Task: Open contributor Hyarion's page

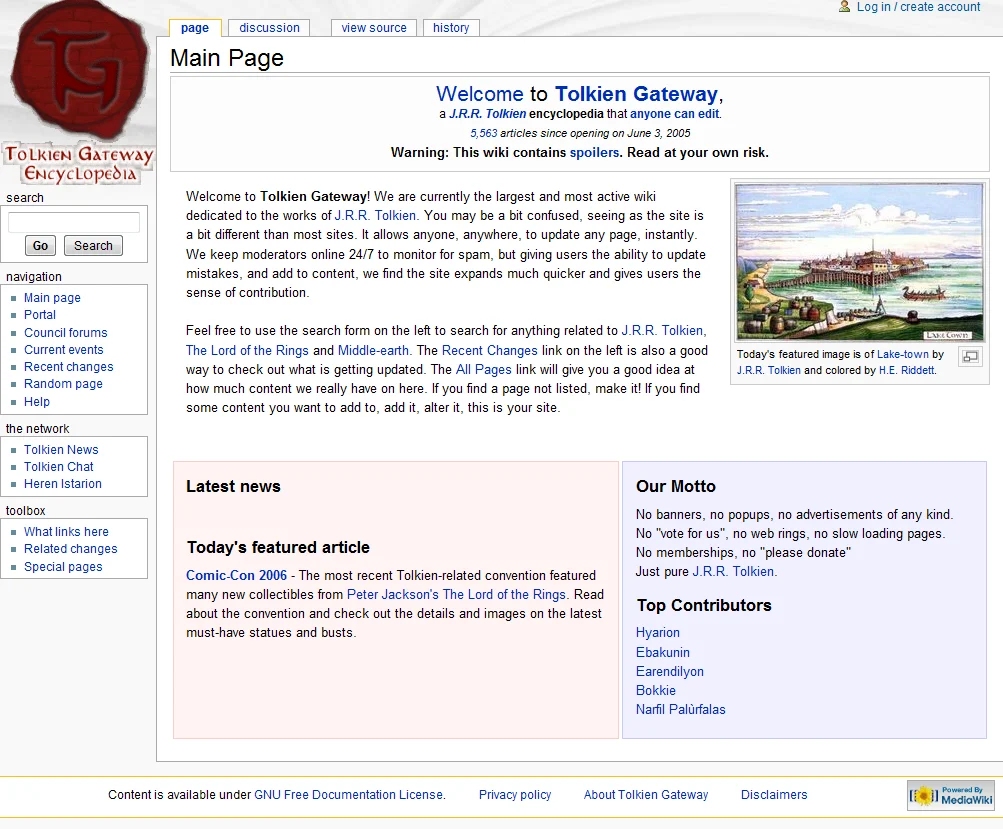Action: coord(658,633)
